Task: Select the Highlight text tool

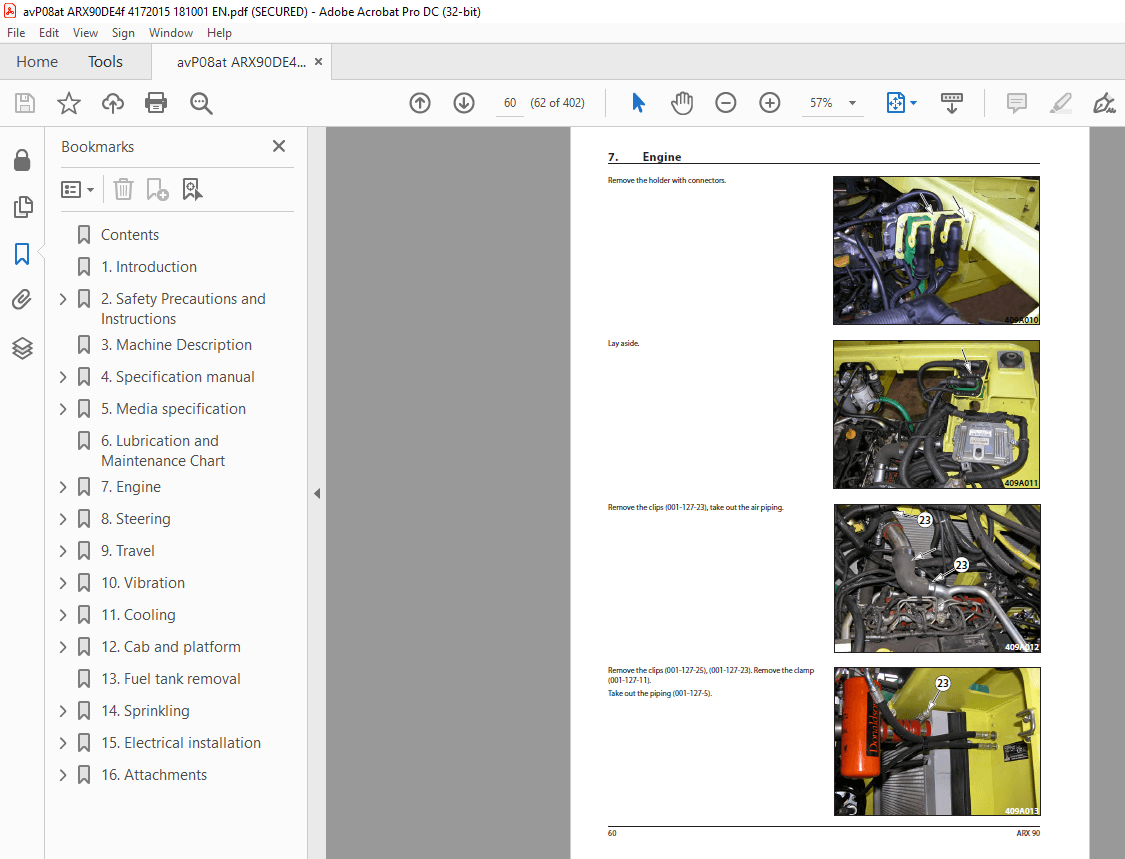Action: pos(1060,102)
